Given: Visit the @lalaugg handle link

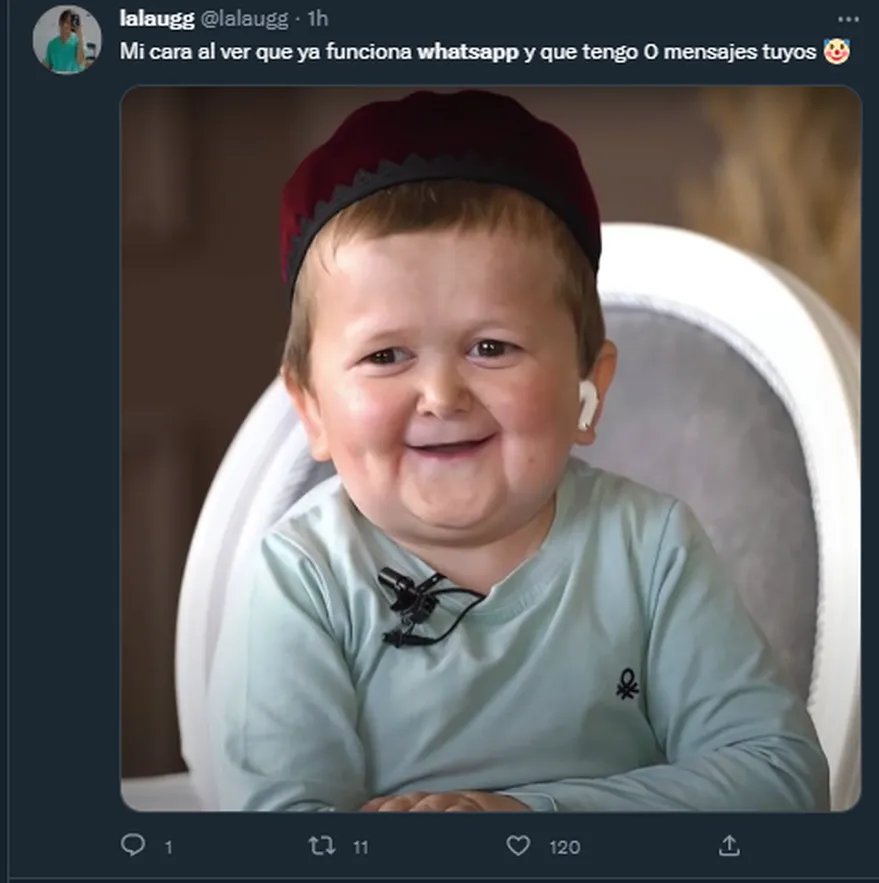Looking at the screenshot, I should pos(245,19).
